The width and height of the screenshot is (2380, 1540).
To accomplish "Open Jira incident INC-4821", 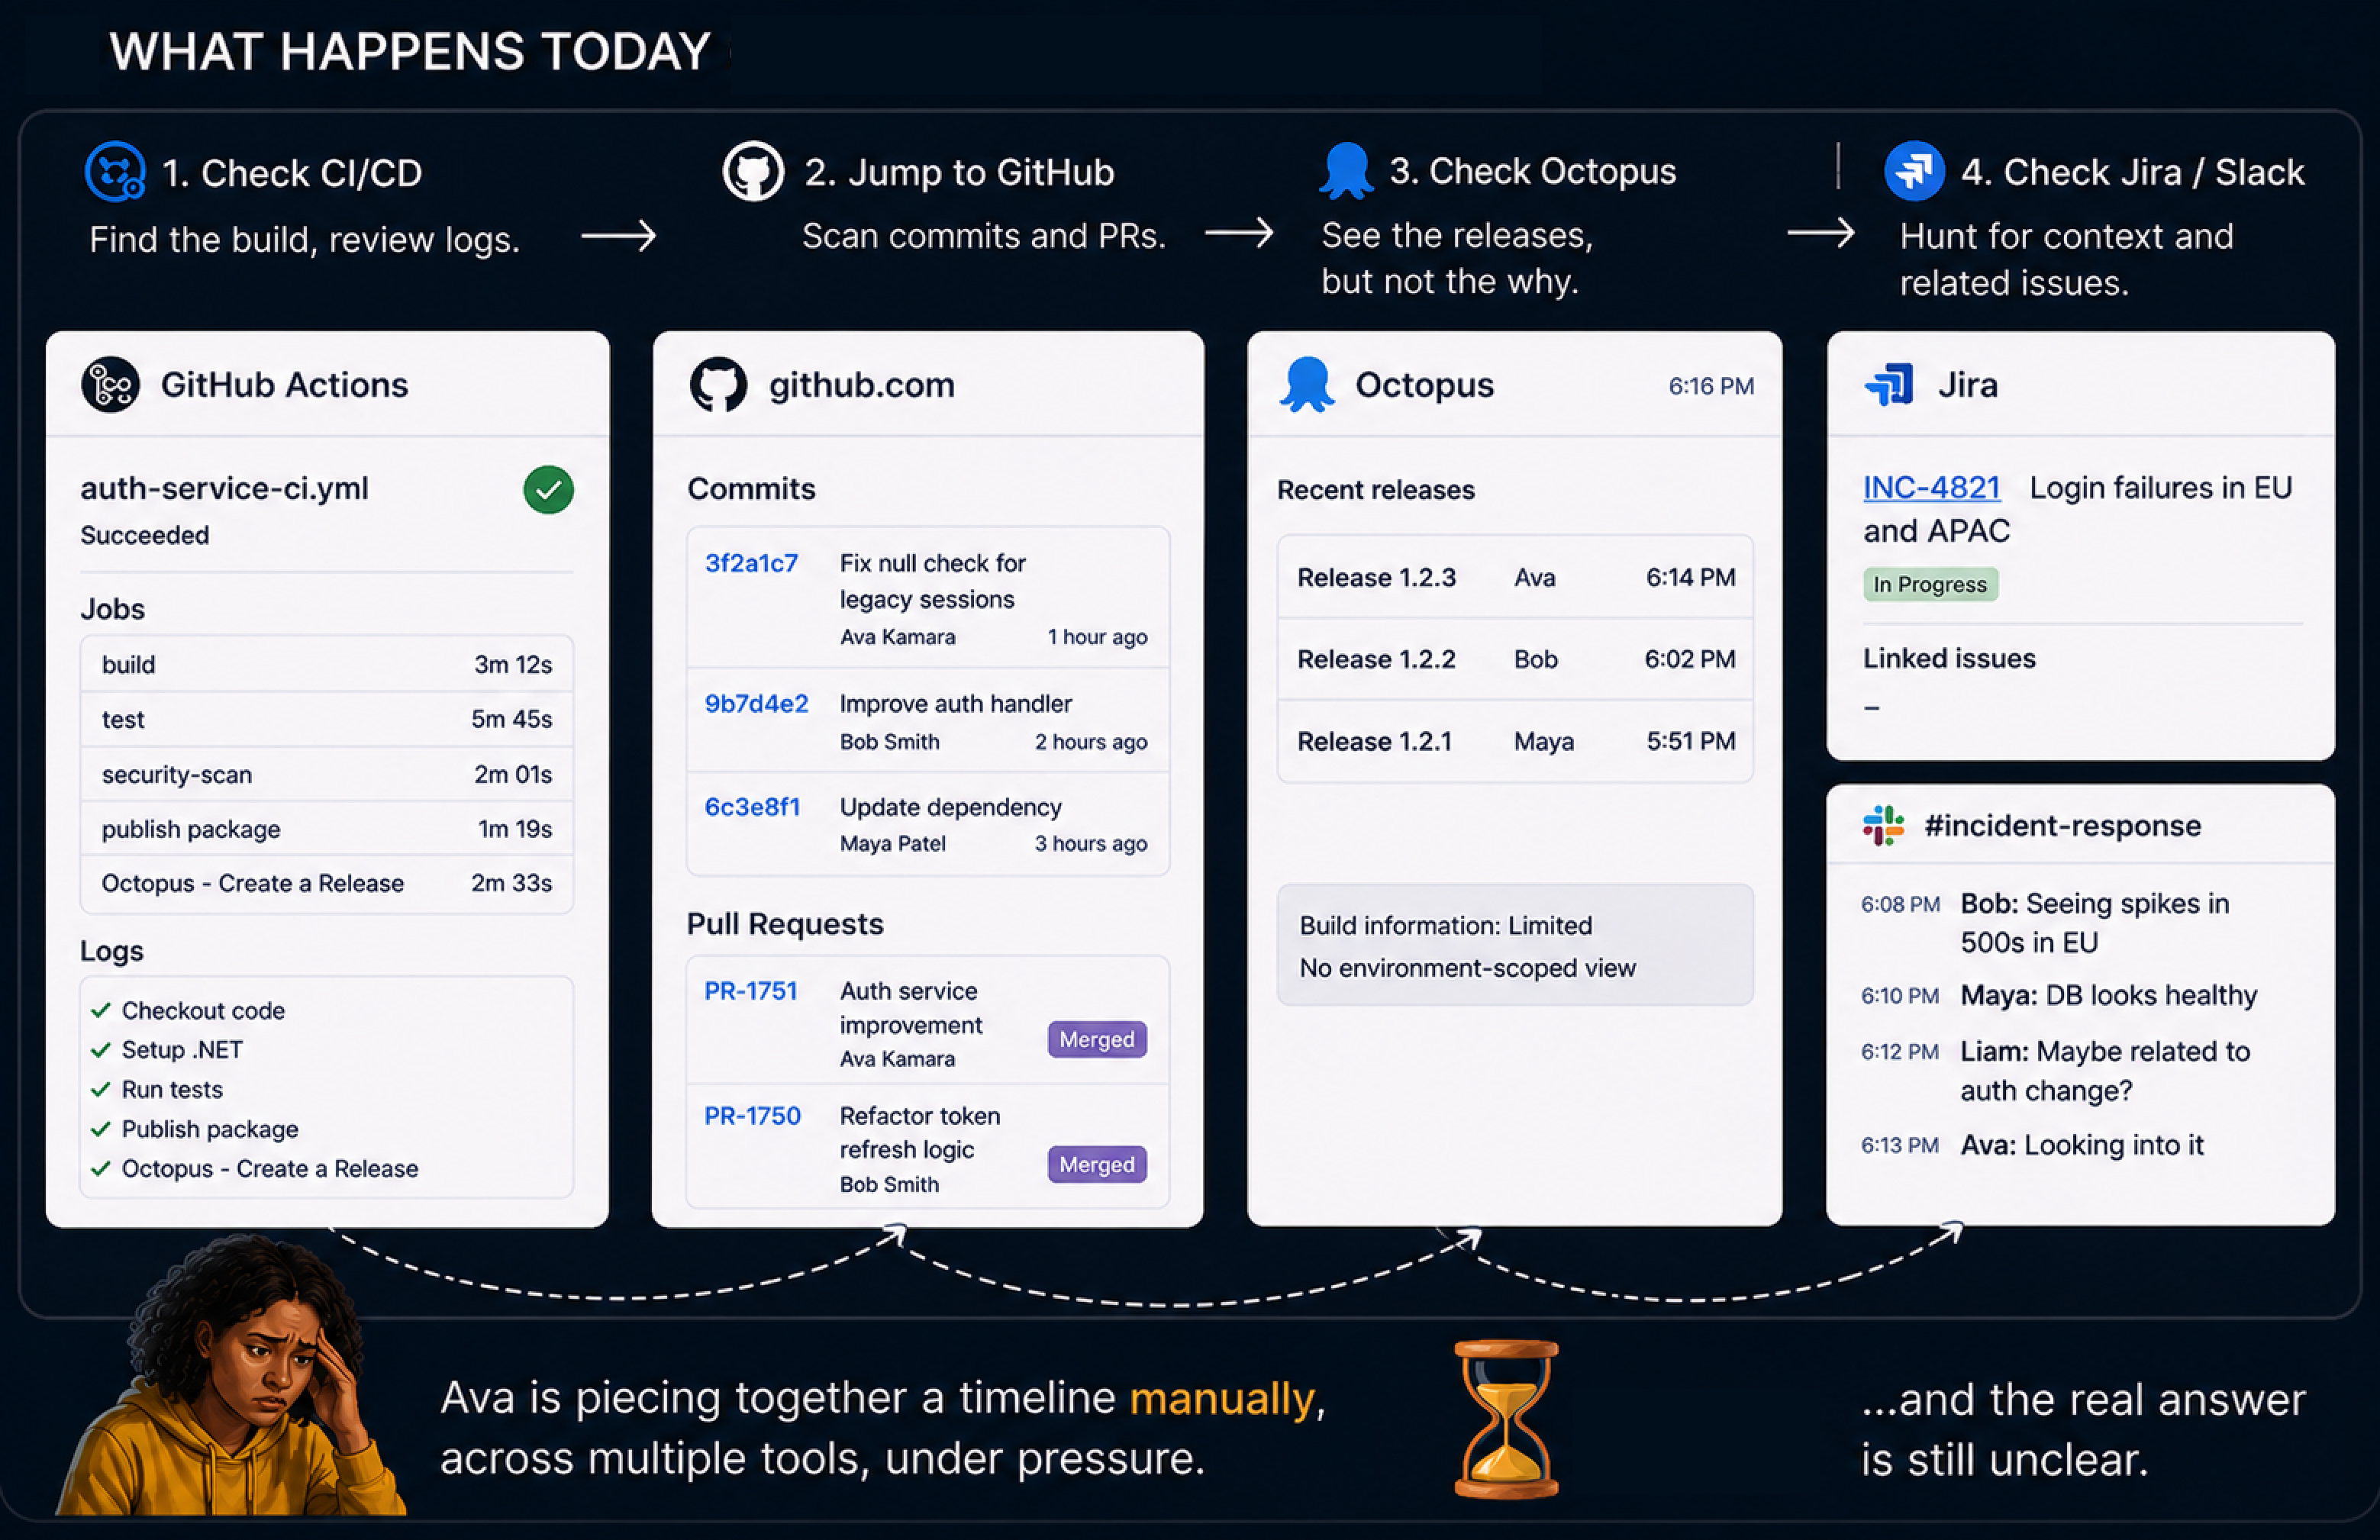I will coord(1931,487).
